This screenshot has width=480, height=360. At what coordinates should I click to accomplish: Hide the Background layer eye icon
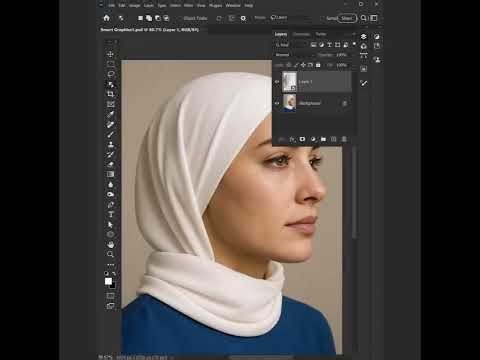point(277,103)
